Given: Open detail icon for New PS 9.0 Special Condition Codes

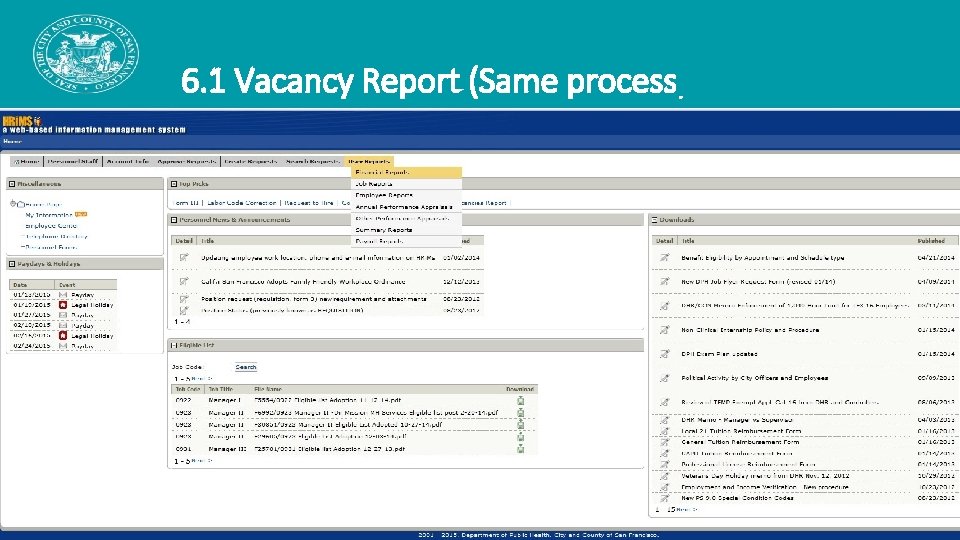Looking at the screenshot, I should (664, 498).
